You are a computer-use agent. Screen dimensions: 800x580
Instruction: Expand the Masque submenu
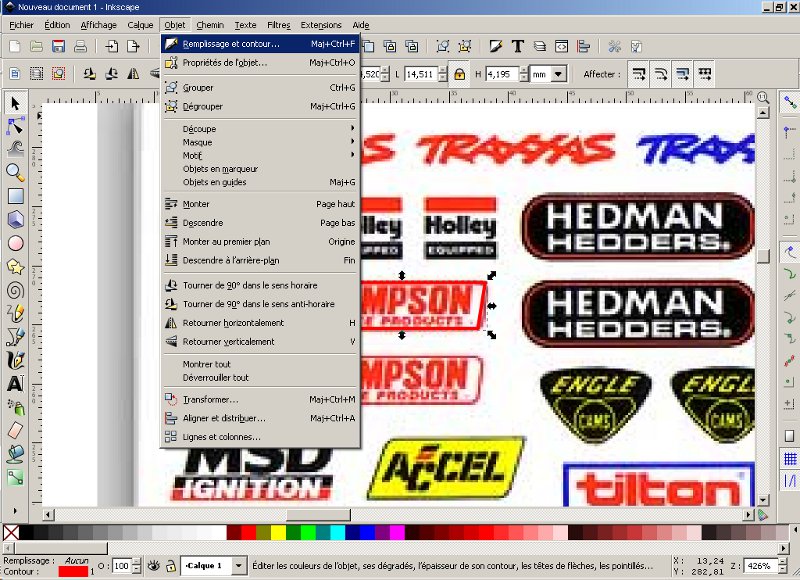[x=260, y=142]
